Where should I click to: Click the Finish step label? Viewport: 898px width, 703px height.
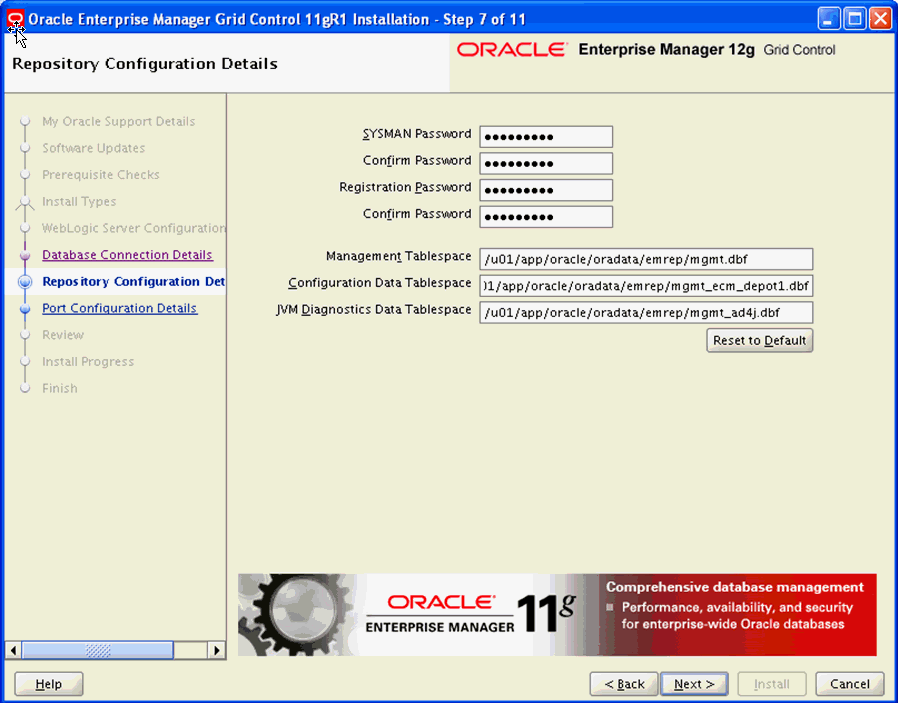point(60,388)
